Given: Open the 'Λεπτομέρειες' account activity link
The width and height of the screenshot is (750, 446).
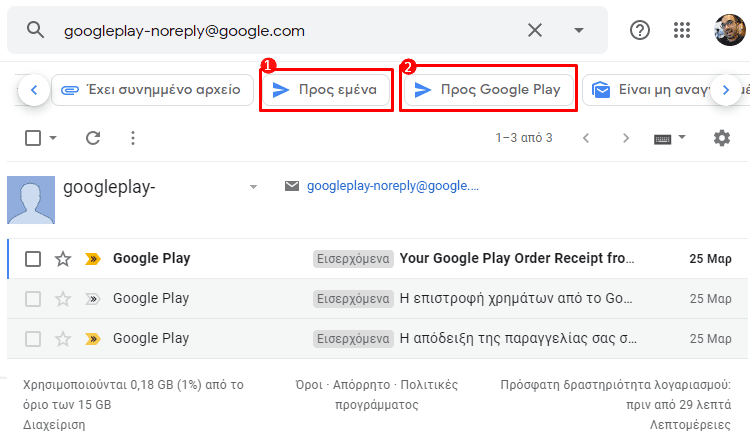Looking at the screenshot, I should pos(690,425).
